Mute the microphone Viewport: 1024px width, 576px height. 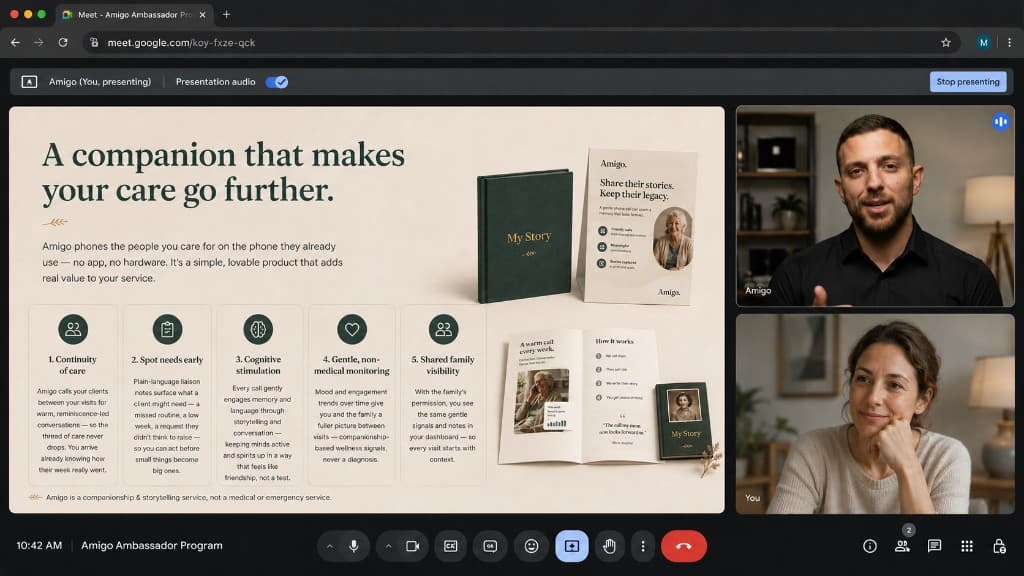[353, 546]
